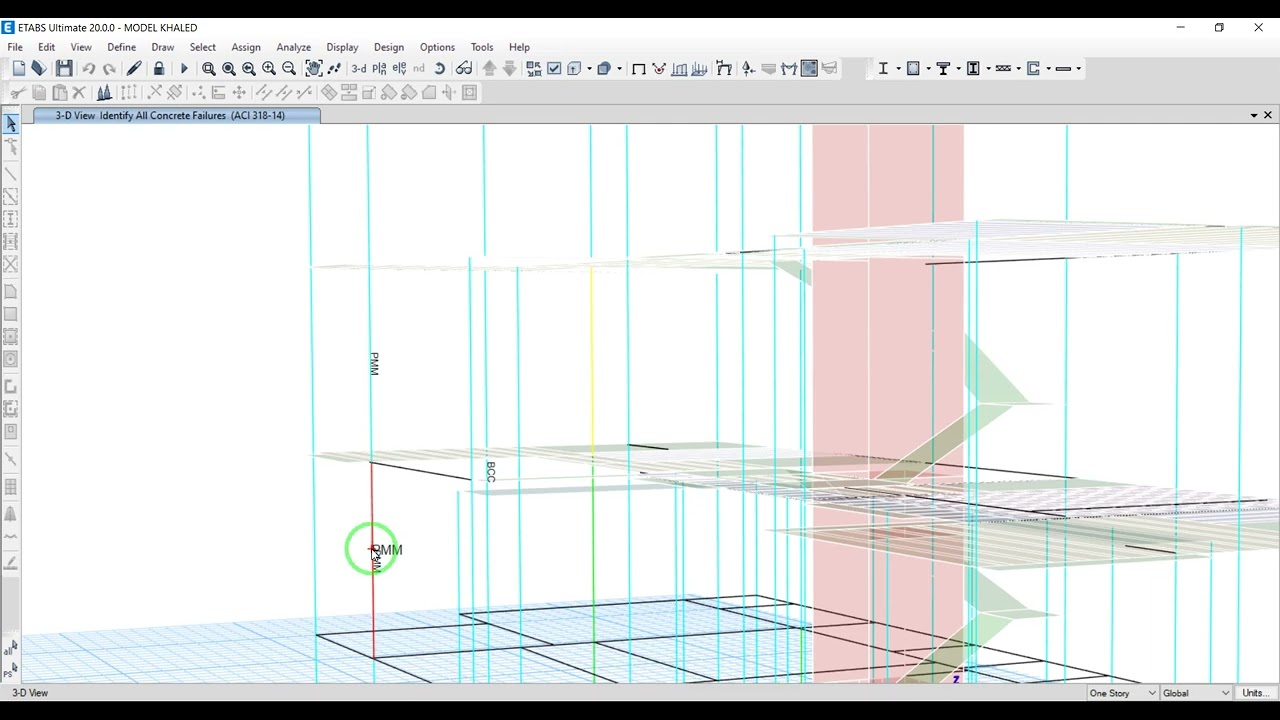Image resolution: width=1280 pixels, height=720 pixels.
Task: Click the Select All 'all' button
Action: [10, 649]
